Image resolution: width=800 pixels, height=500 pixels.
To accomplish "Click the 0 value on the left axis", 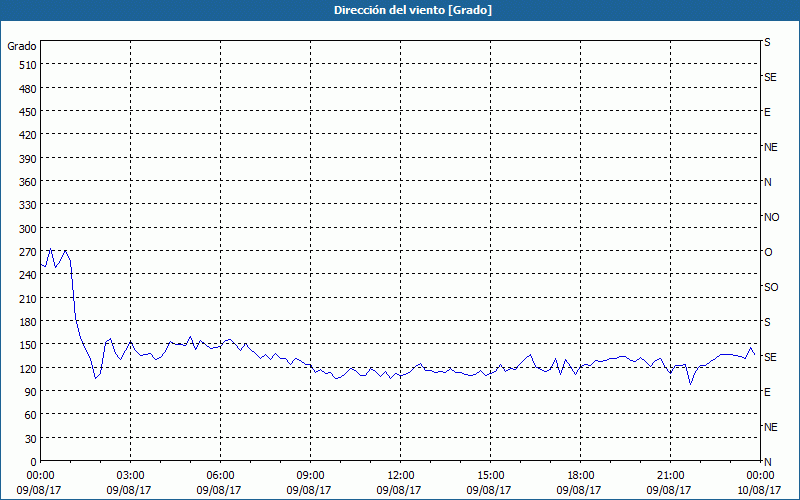I will [34, 462].
